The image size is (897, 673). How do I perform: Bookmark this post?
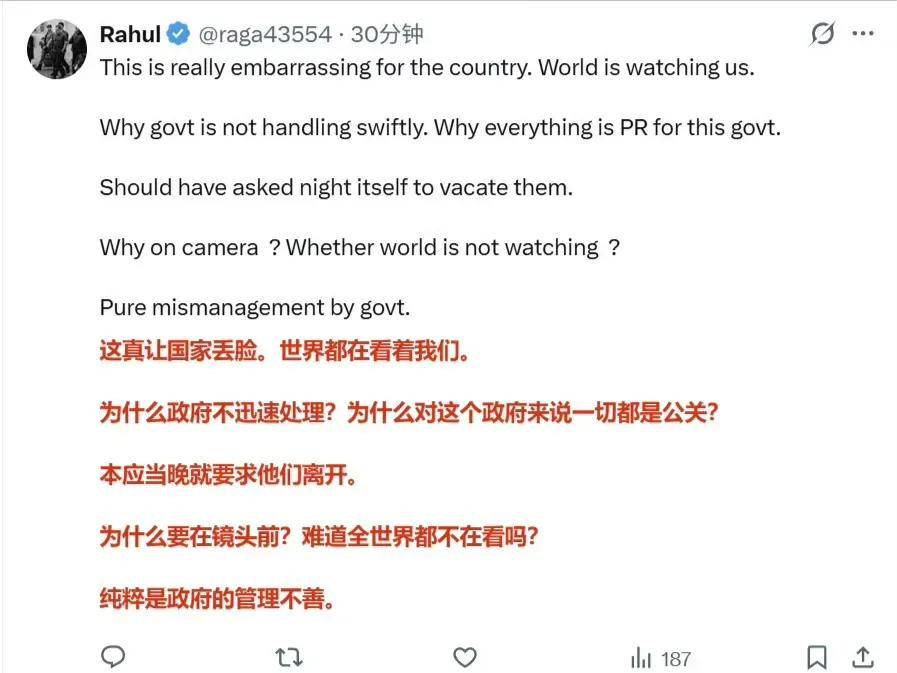[x=816, y=657]
